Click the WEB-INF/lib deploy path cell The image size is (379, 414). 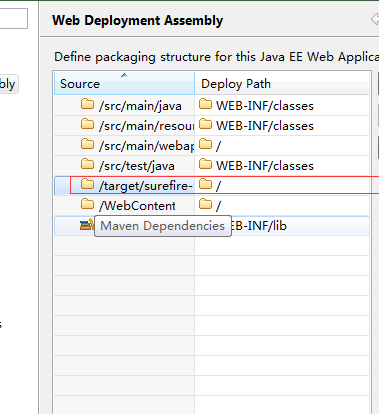(282, 226)
